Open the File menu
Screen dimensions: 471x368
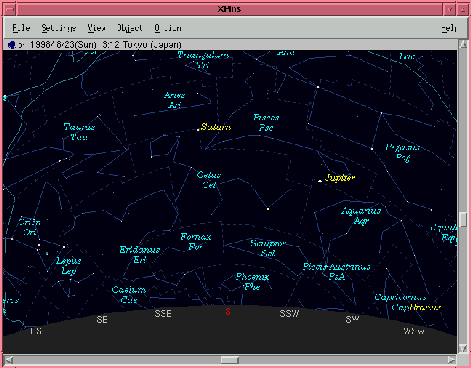tap(21, 28)
